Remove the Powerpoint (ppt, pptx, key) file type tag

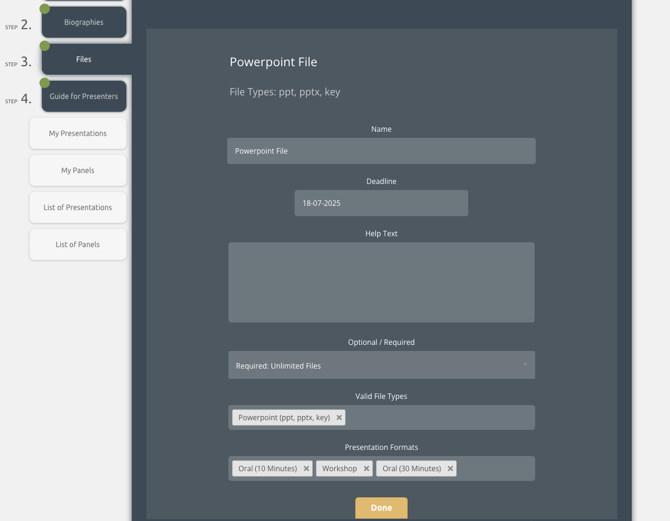[339, 418]
